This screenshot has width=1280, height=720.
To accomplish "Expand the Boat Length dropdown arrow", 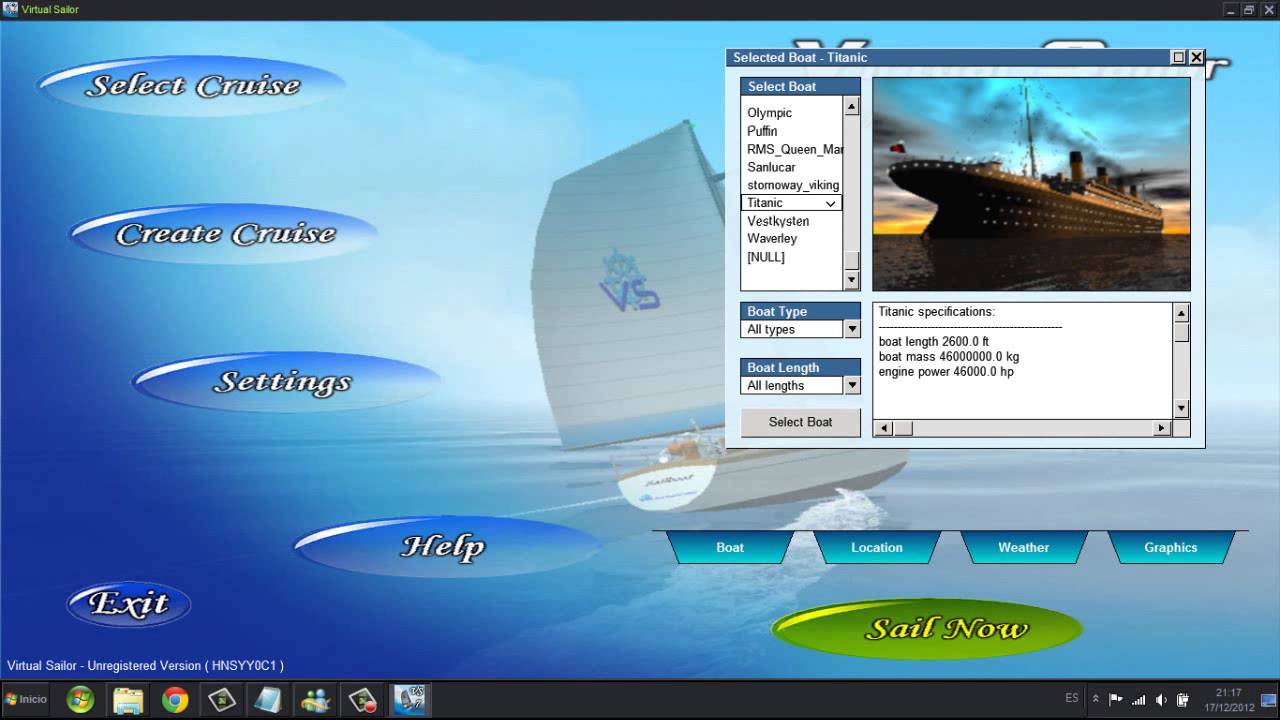I will click(x=852, y=385).
